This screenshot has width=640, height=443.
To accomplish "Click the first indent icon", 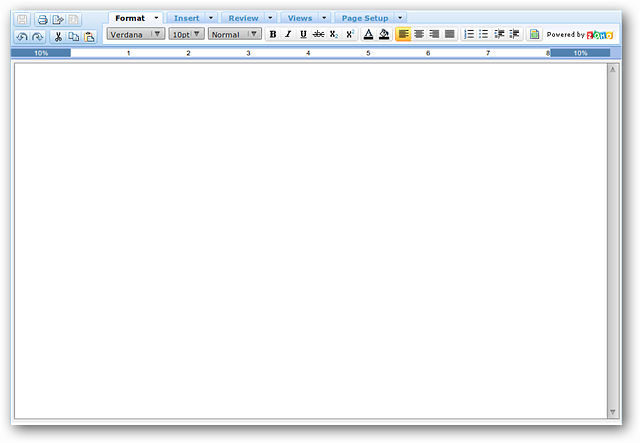I will coord(499,34).
